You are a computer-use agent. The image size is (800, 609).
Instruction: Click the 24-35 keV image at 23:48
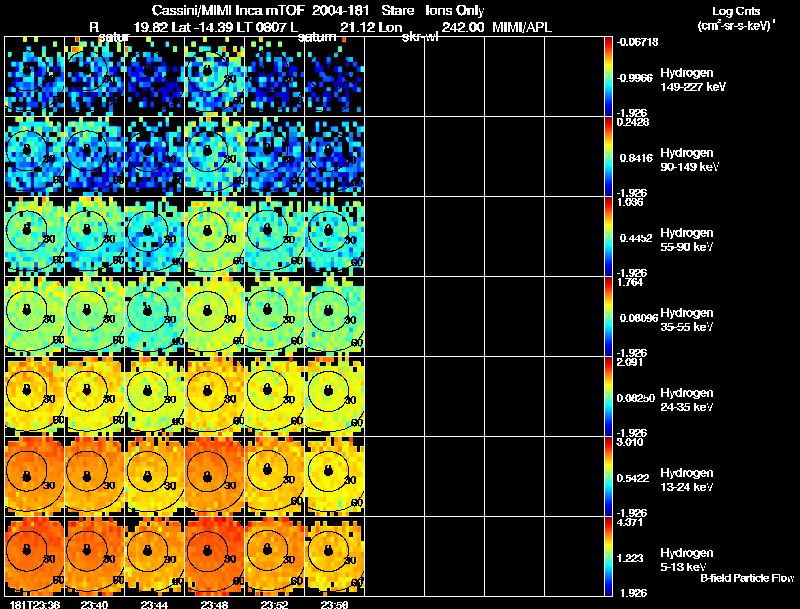coord(215,396)
